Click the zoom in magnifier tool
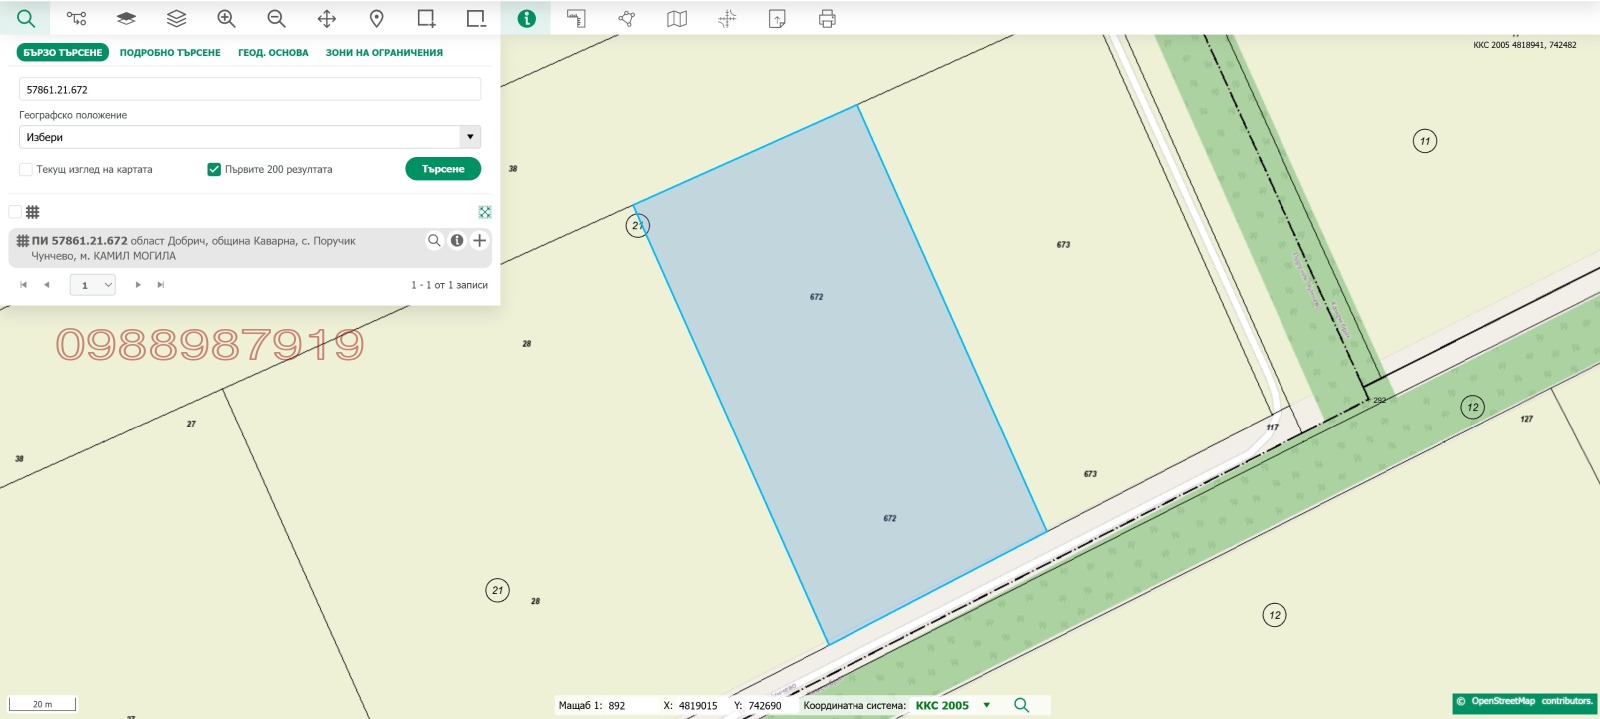Image resolution: width=1600 pixels, height=719 pixels. coord(226,19)
